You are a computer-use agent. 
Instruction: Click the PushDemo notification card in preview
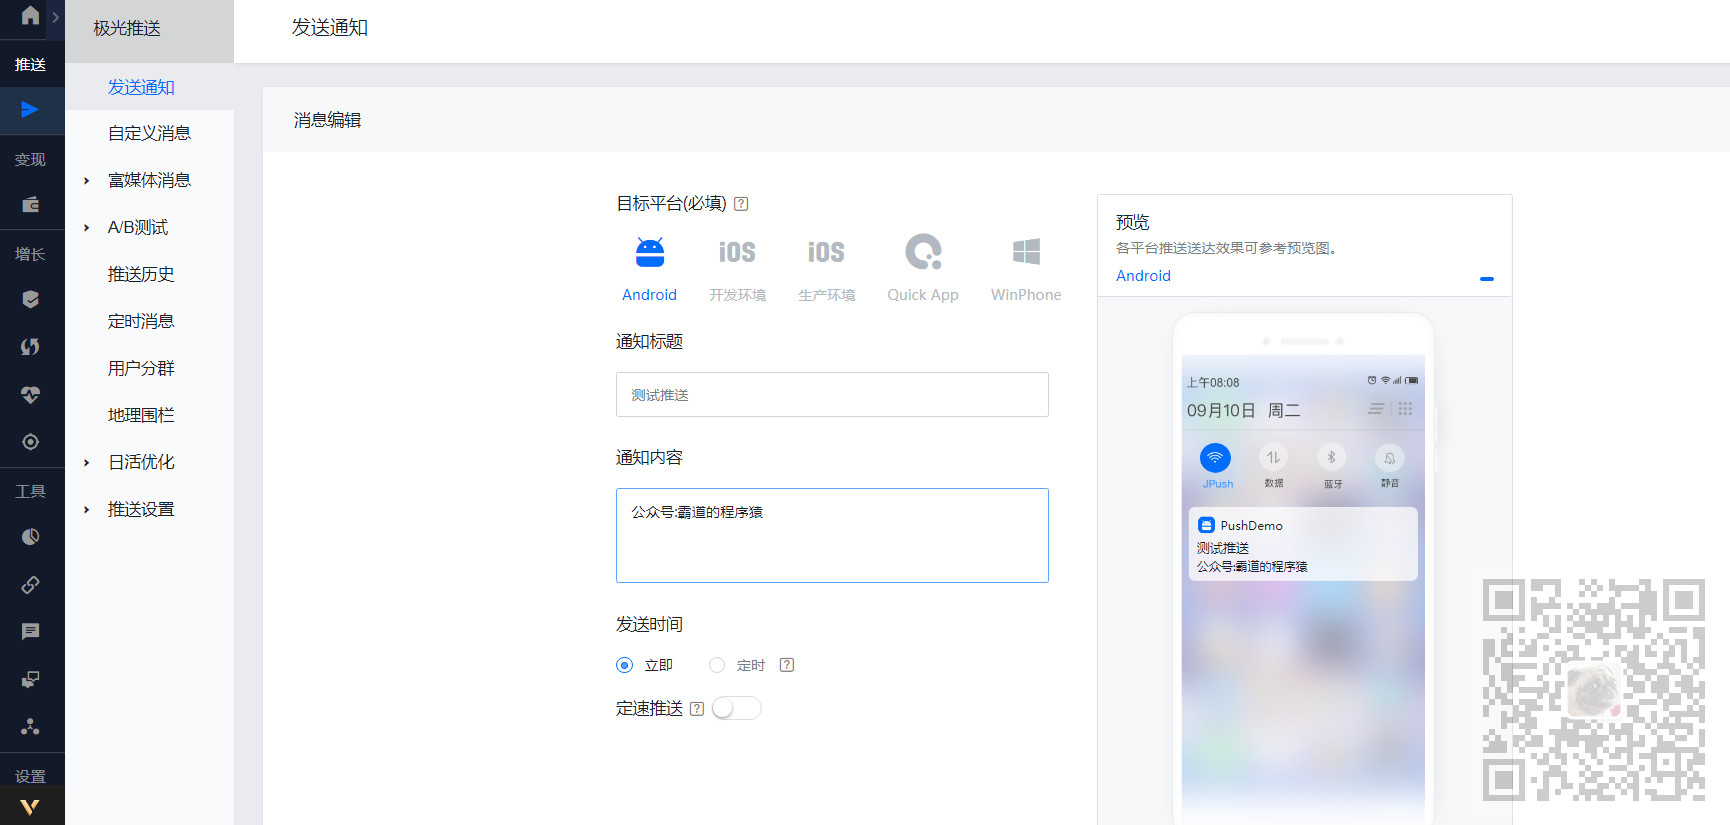point(1303,544)
